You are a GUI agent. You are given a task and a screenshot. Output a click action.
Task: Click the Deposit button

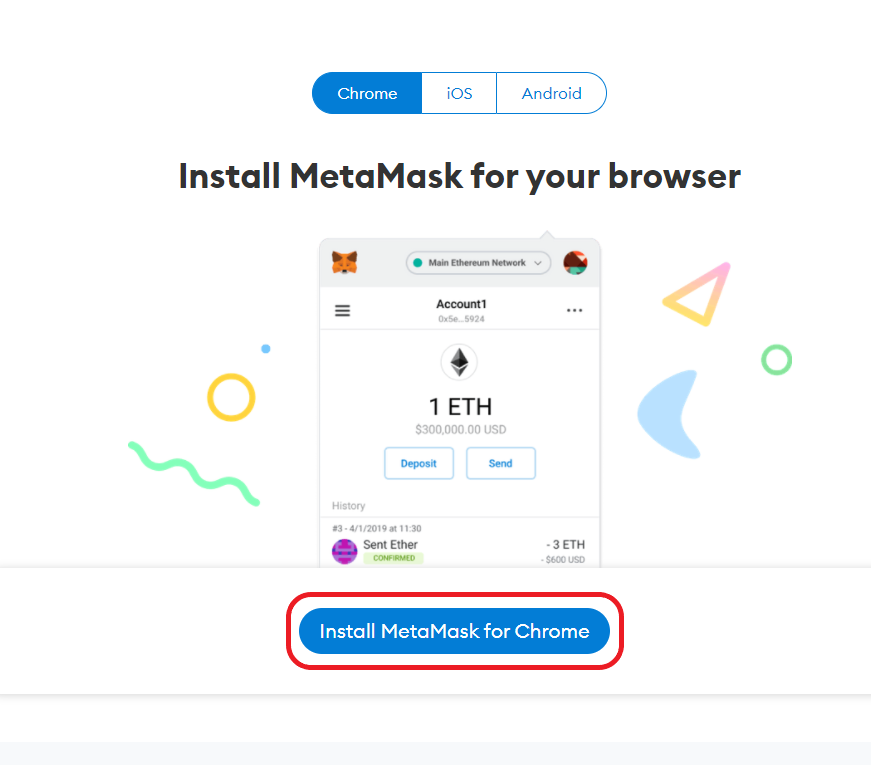point(419,463)
